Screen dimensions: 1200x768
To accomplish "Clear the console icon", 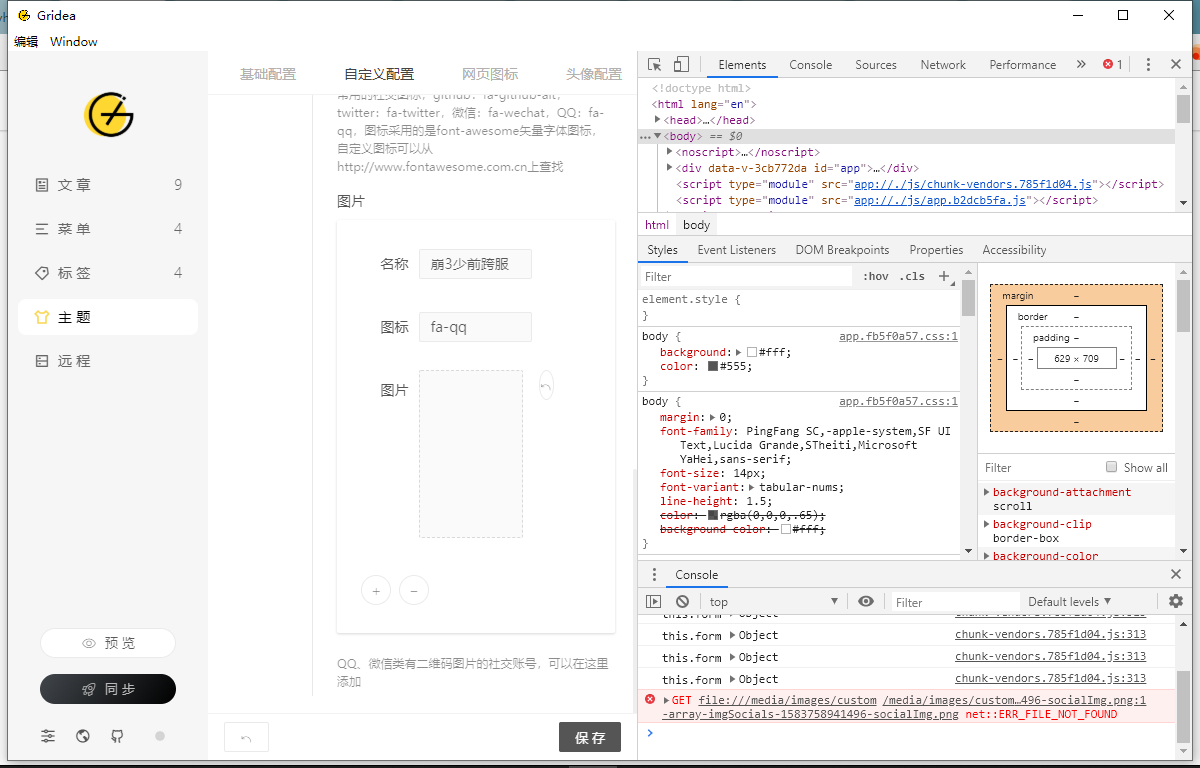I will point(682,601).
